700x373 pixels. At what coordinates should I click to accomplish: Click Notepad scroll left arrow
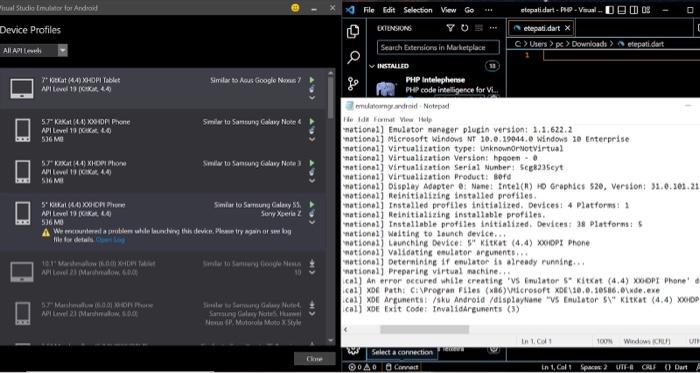[x=346, y=329]
